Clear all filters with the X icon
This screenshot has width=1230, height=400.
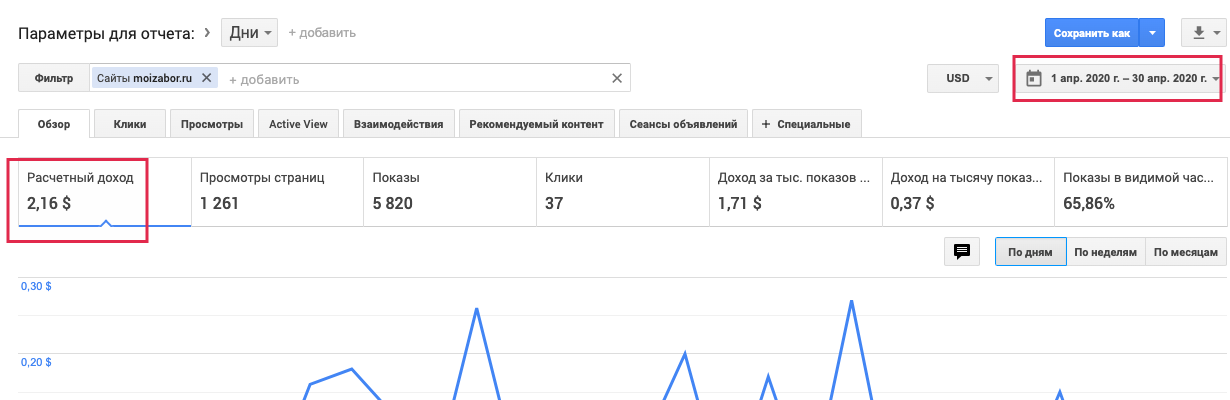tap(617, 78)
